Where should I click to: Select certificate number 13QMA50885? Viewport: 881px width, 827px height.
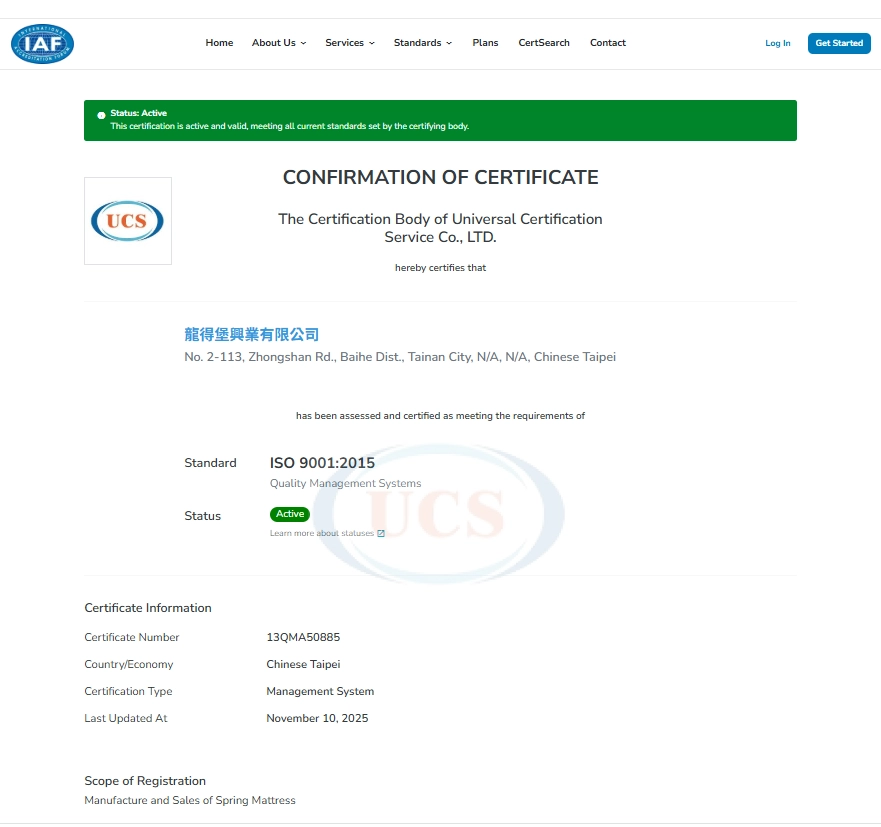click(x=303, y=637)
